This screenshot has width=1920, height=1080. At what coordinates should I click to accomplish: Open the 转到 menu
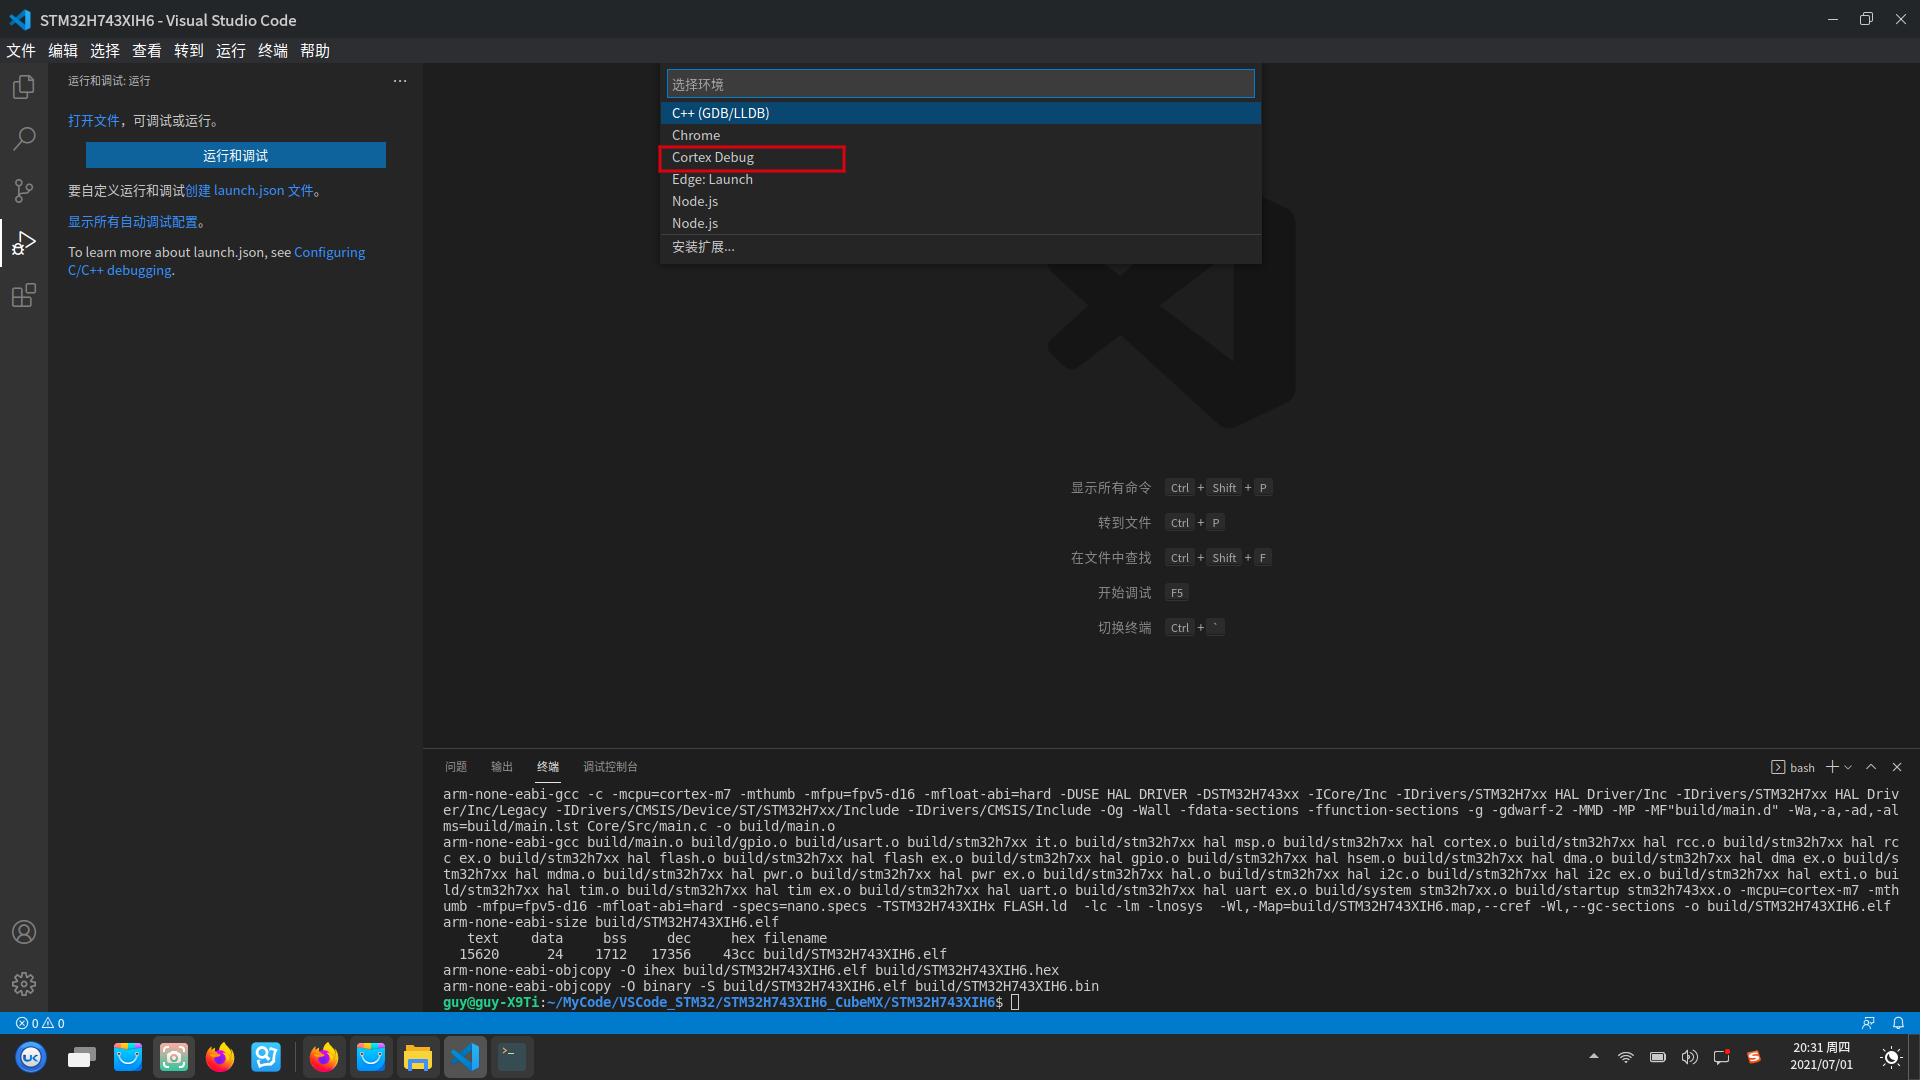189,51
